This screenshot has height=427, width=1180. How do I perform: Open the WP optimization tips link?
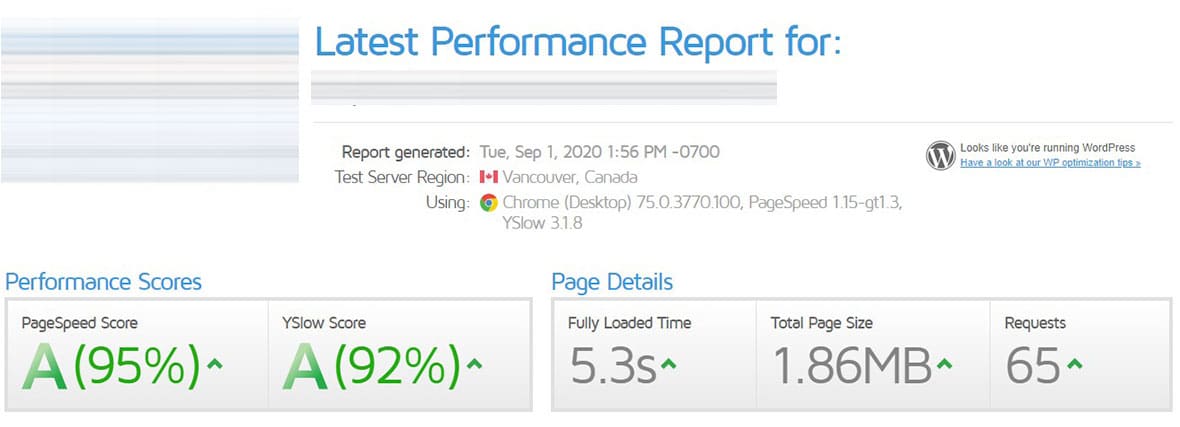point(1050,162)
